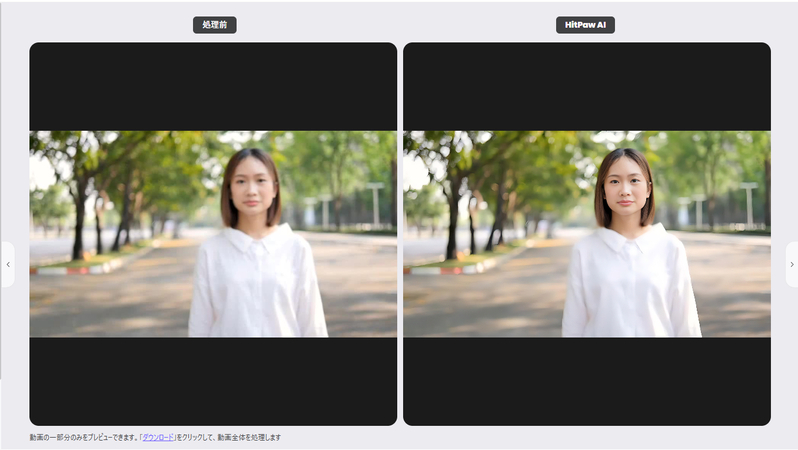
Task: Select the HitPaw AI label tag
Action: pyautogui.click(x=585, y=25)
